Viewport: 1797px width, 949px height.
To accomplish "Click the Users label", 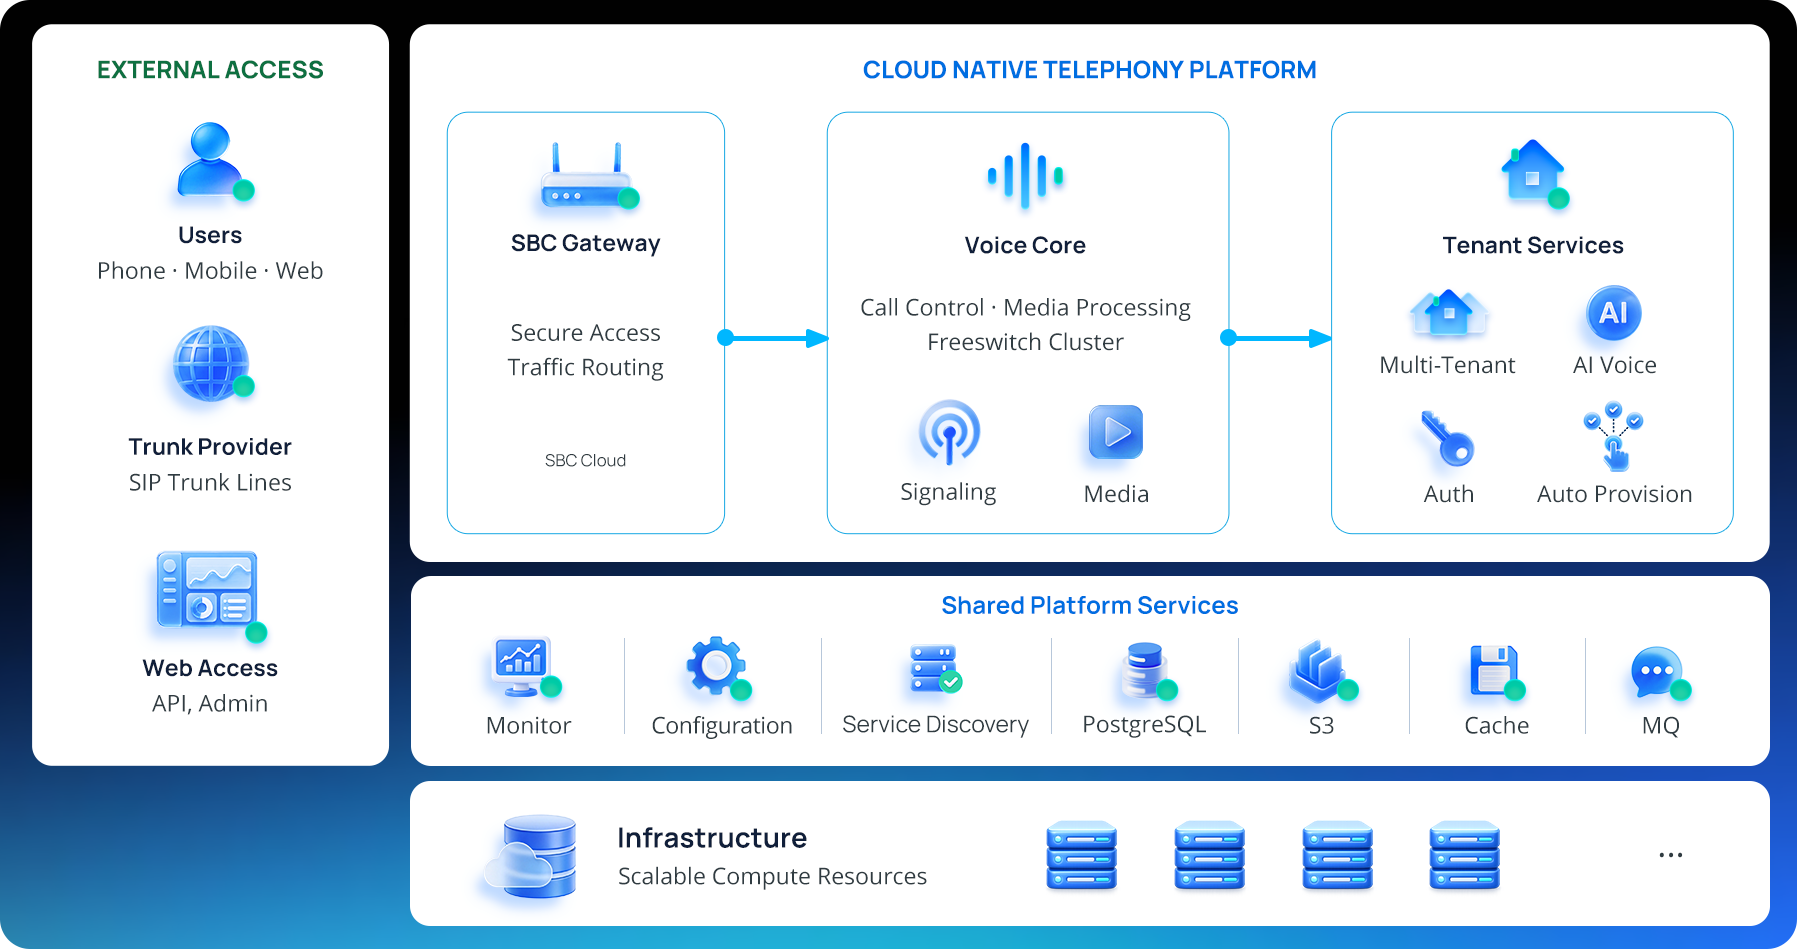I will click(210, 235).
